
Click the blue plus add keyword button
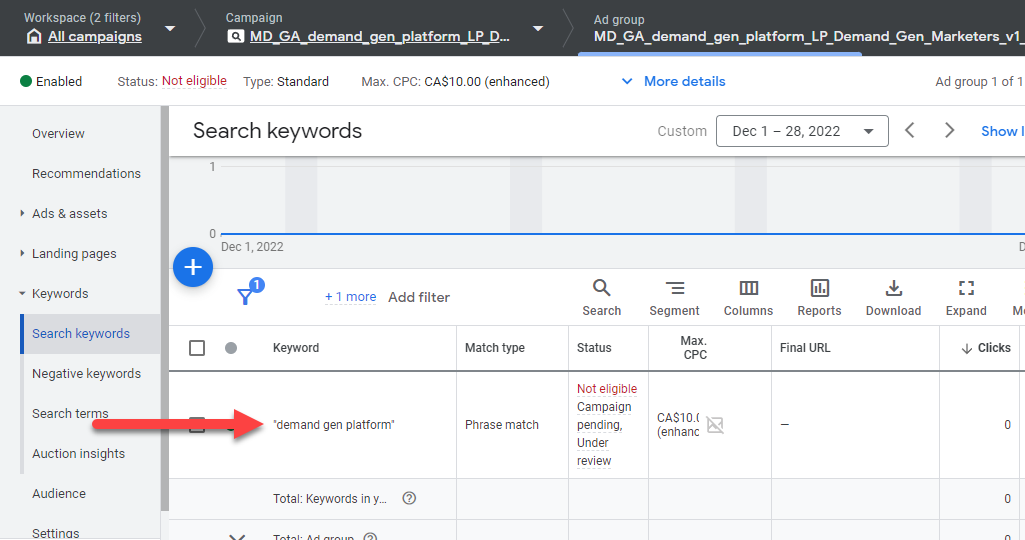pyautogui.click(x=193, y=268)
